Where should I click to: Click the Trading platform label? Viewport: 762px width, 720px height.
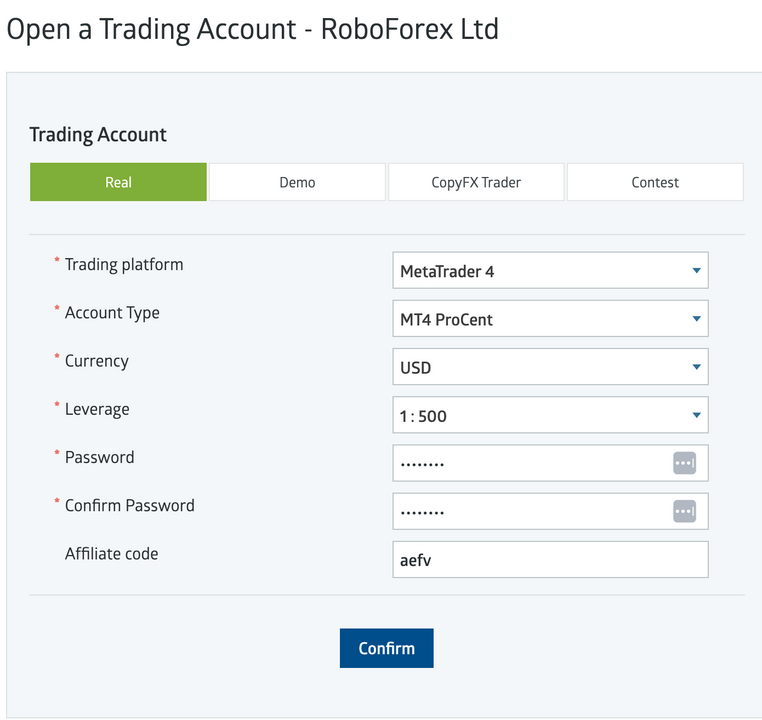tap(124, 265)
